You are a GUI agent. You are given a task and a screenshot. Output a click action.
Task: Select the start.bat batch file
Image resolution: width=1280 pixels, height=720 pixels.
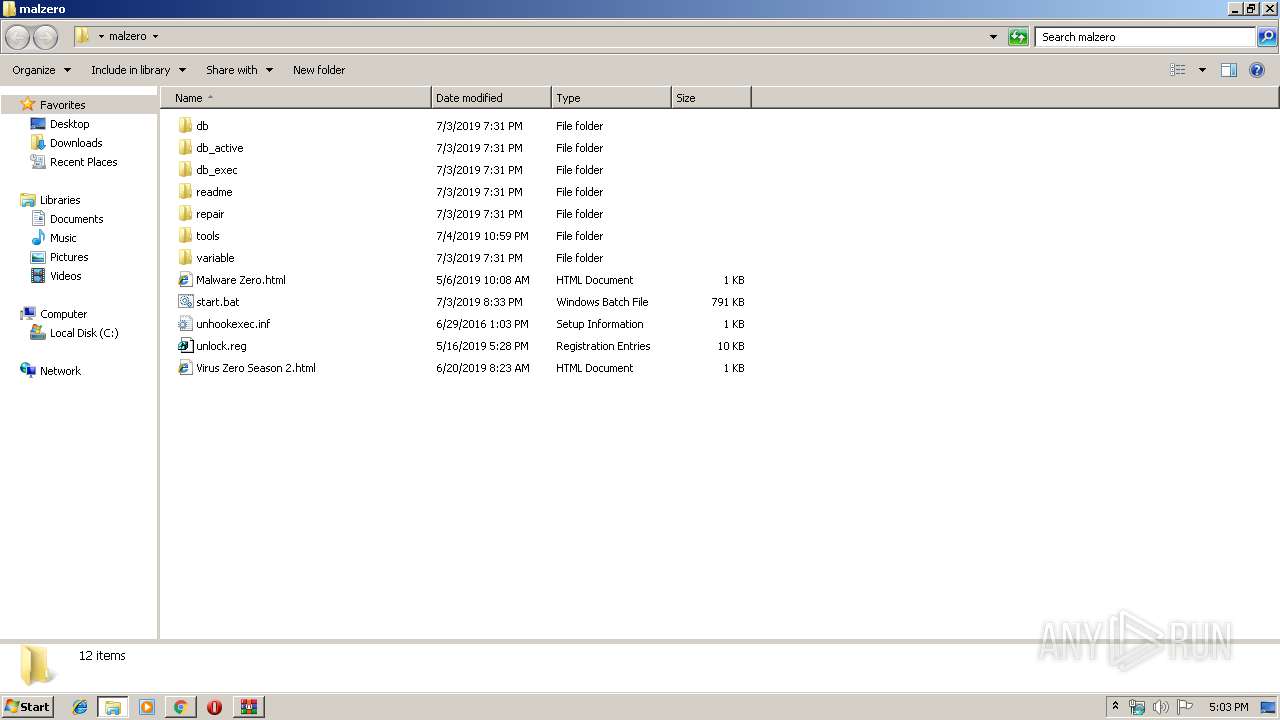[x=217, y=302]
